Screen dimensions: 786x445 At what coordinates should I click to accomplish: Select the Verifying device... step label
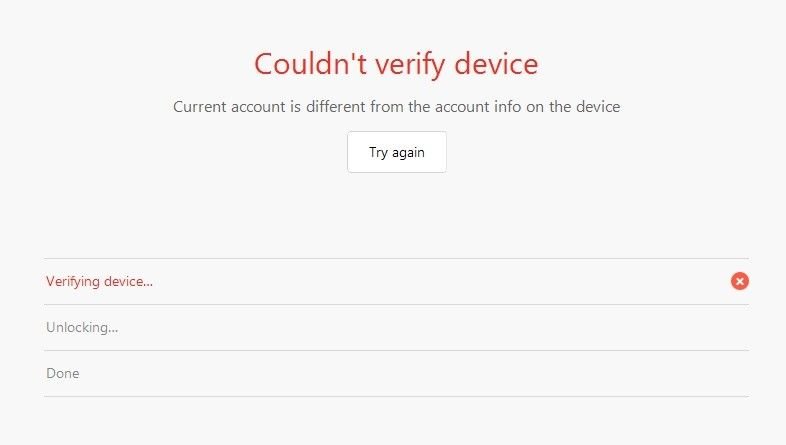point(99,282)
